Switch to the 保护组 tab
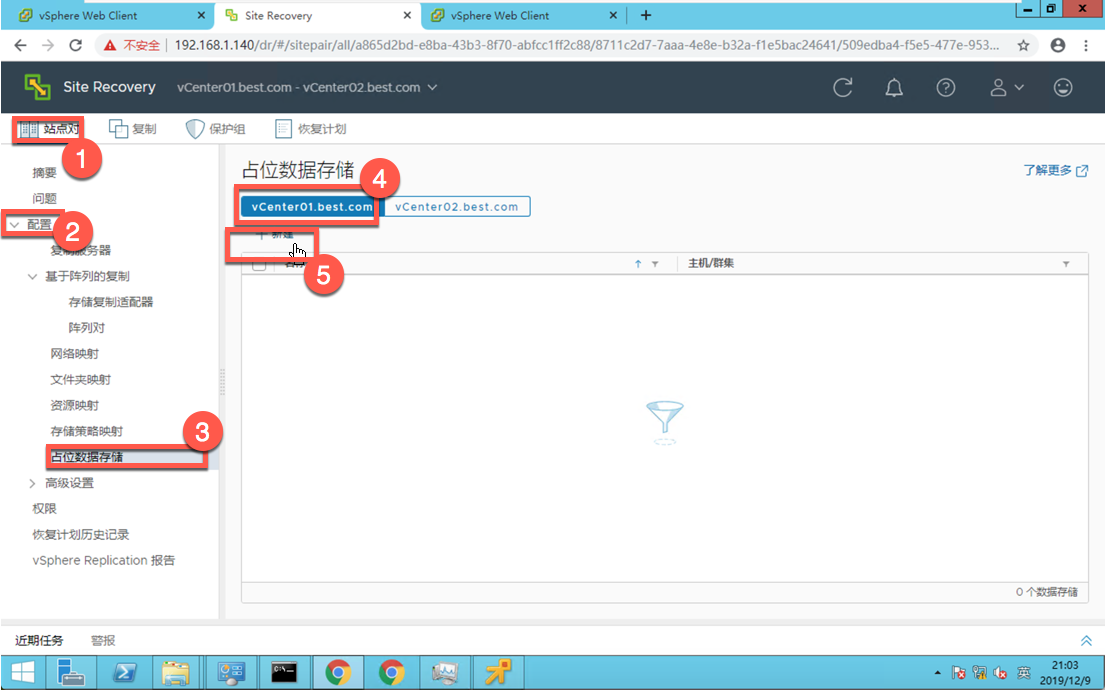 [x=216, y=129]
